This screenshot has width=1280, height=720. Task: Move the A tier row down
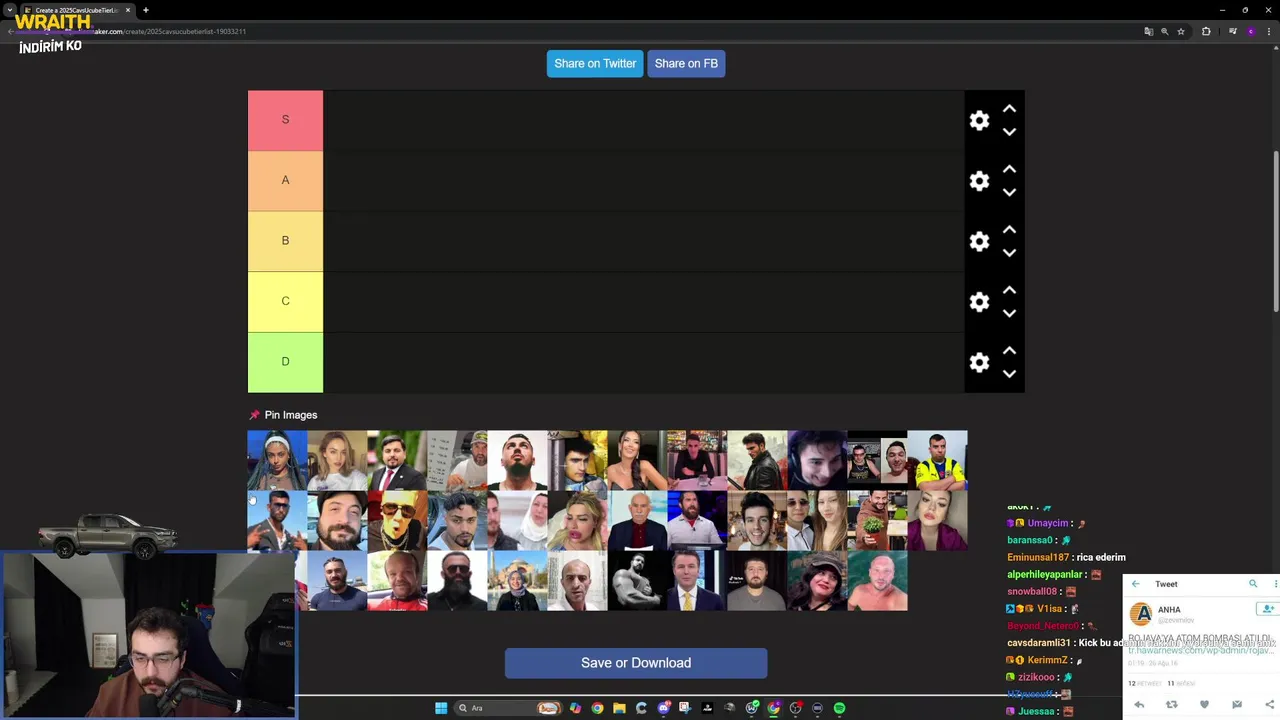[x=1009, y=192]
